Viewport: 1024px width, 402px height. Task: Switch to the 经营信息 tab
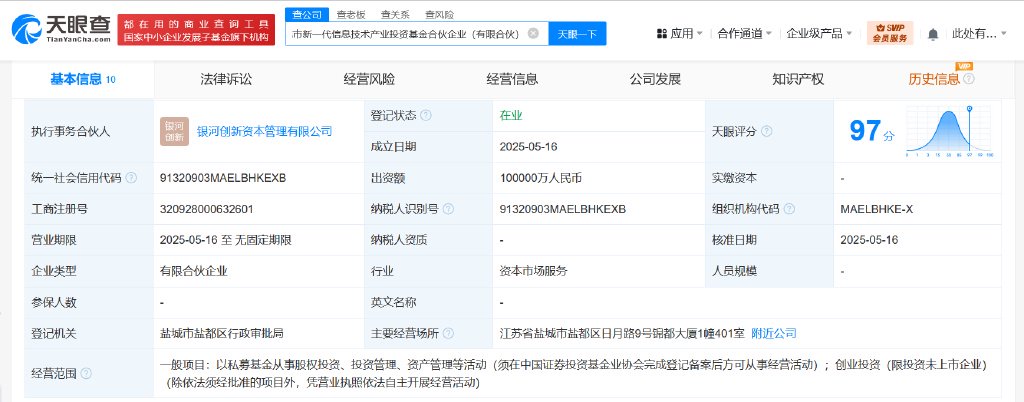[512, 79]
